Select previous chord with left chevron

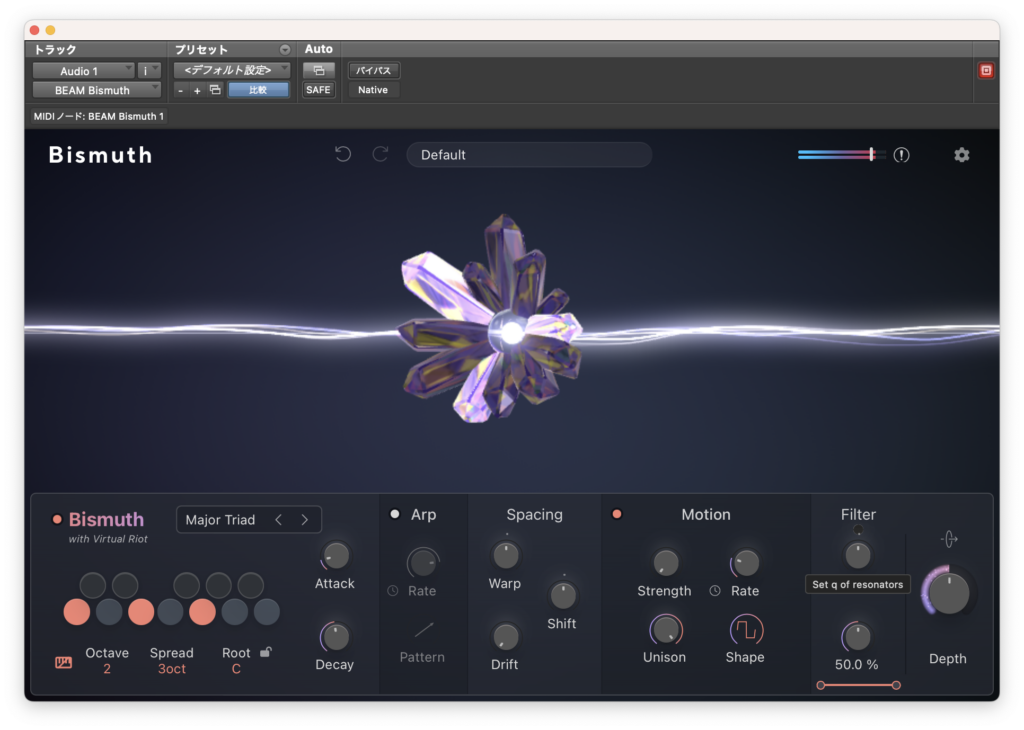[x=279, y=520]
